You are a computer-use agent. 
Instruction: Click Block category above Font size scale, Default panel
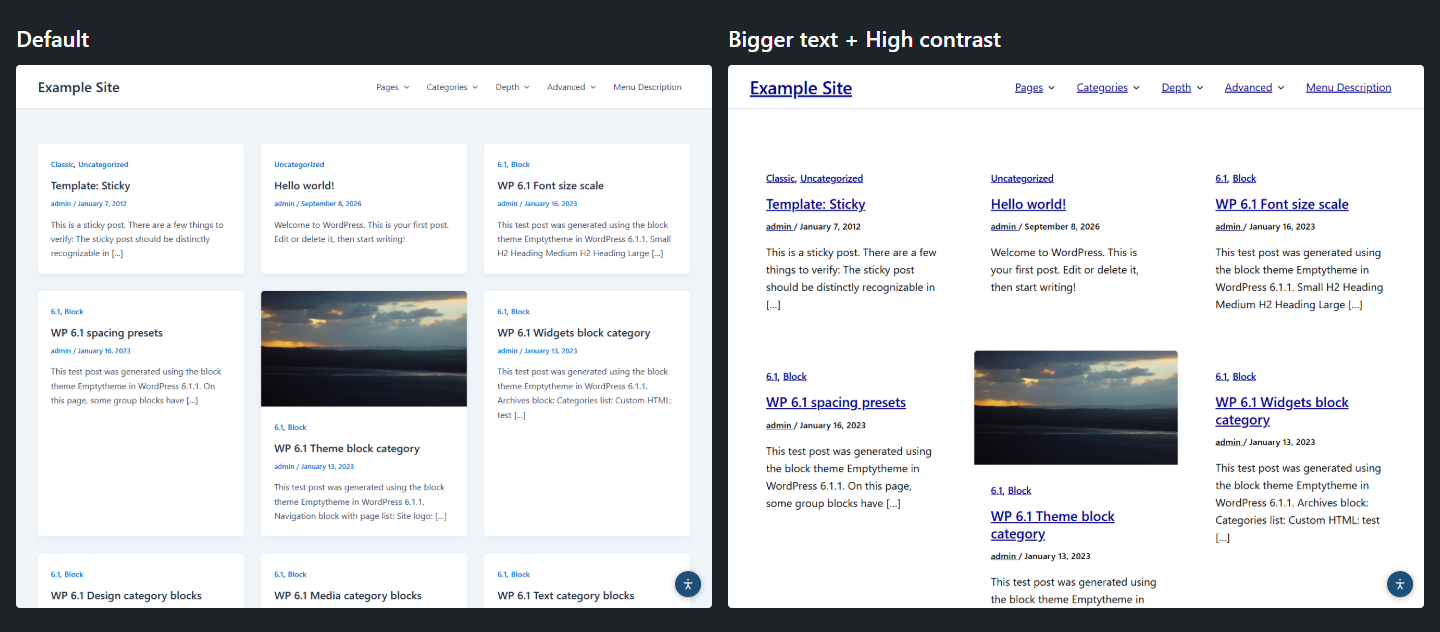pyautogui.click(x=520, y=164)
